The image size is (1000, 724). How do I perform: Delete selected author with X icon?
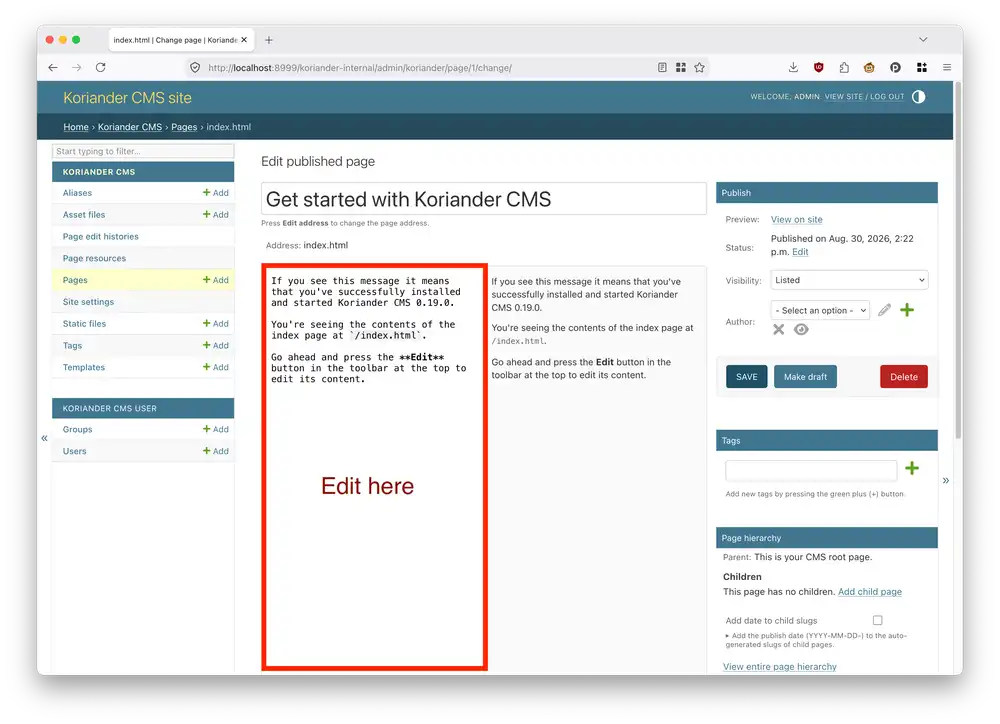[779, 330]
